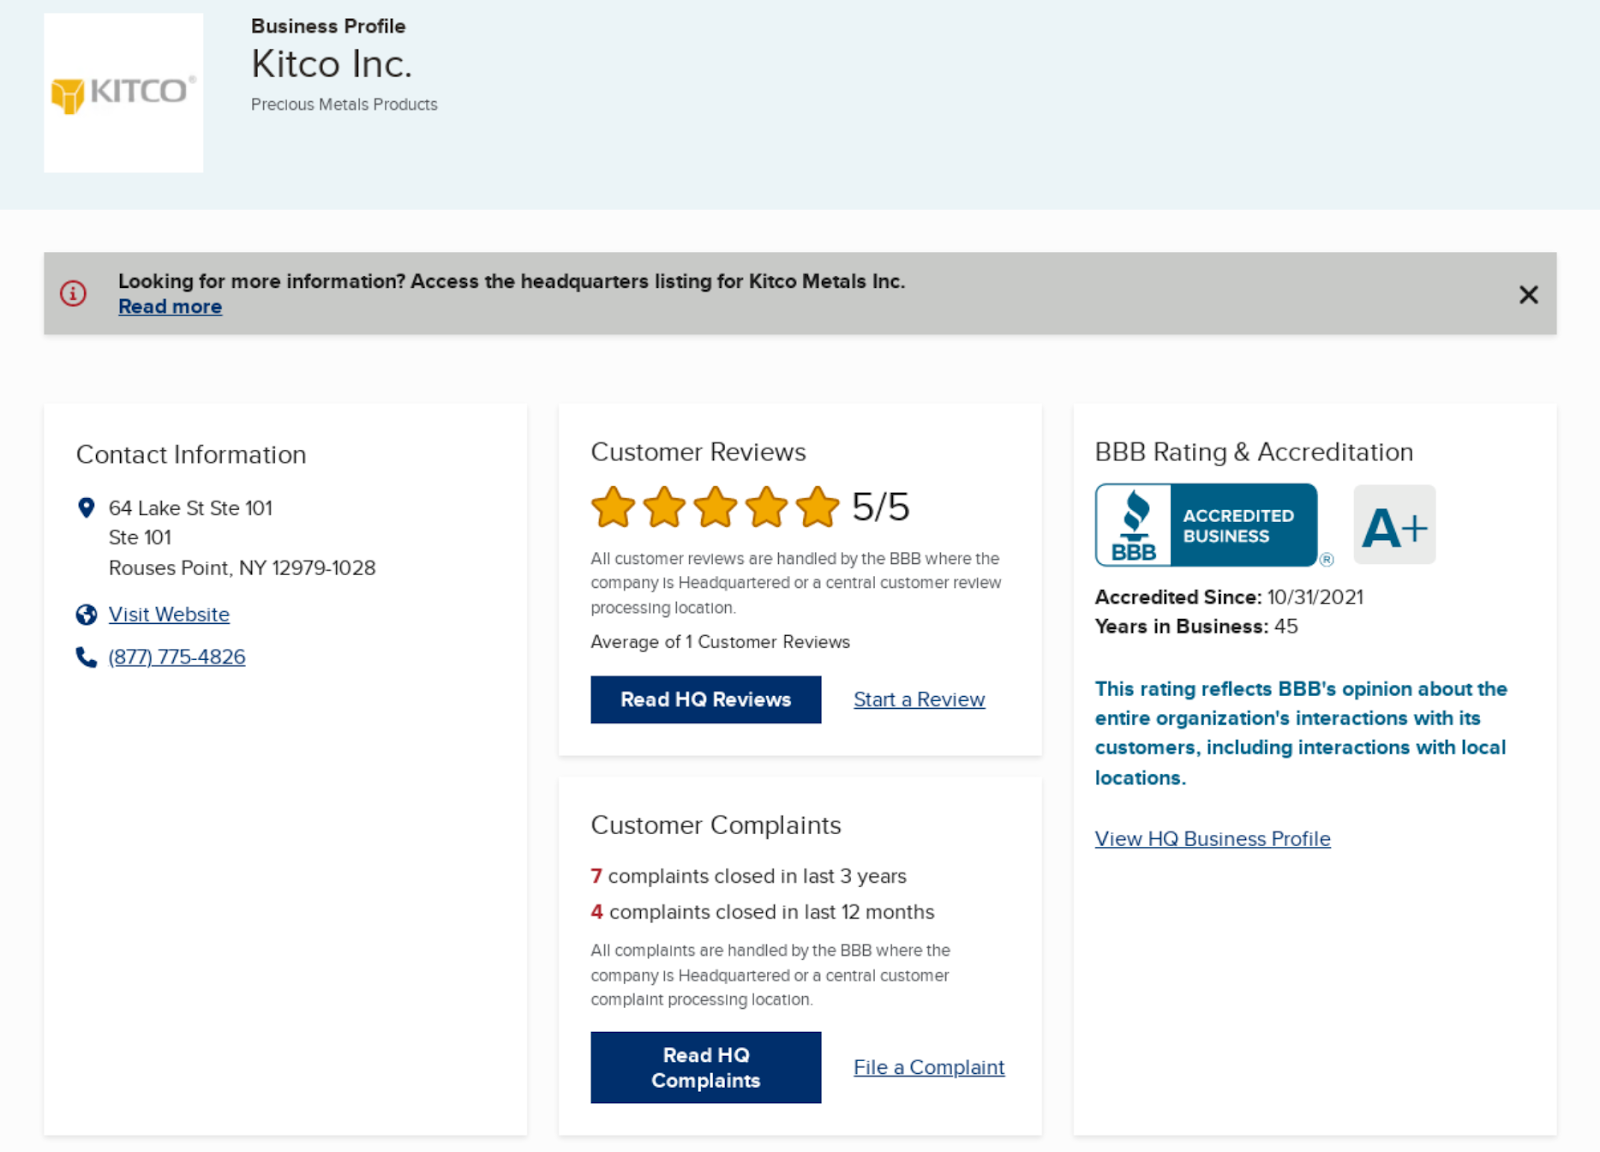Click the first gold review star

point(613,507)
